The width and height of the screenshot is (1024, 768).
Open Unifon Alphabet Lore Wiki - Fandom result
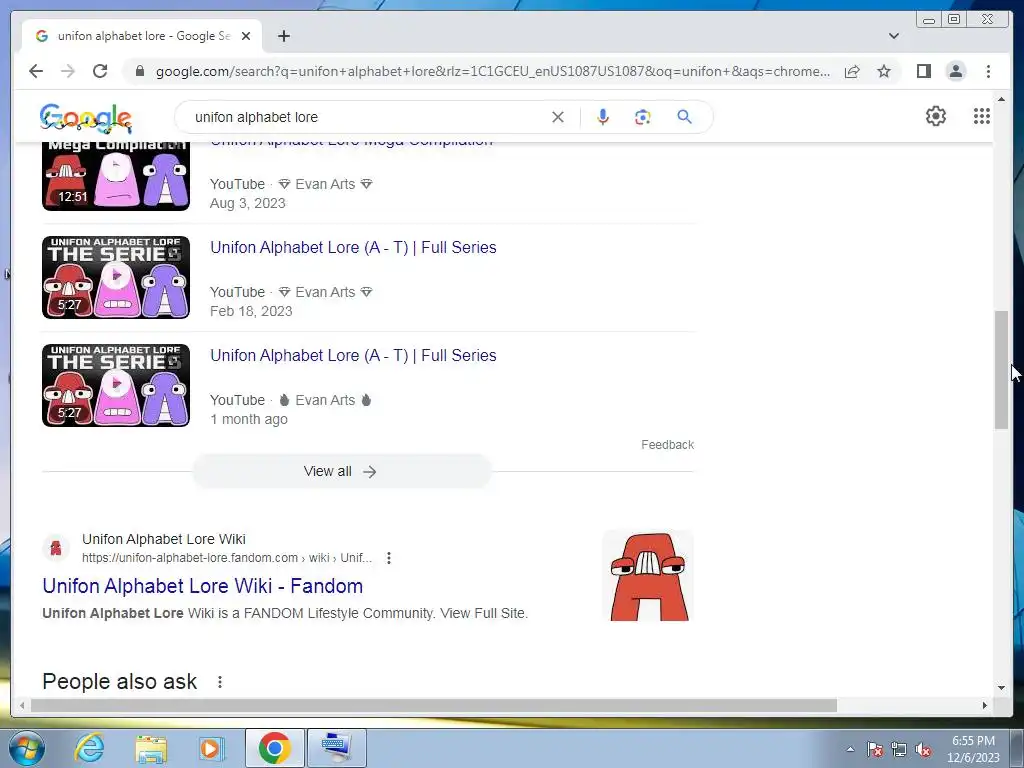pyautogui.click(x=202, y=586)
